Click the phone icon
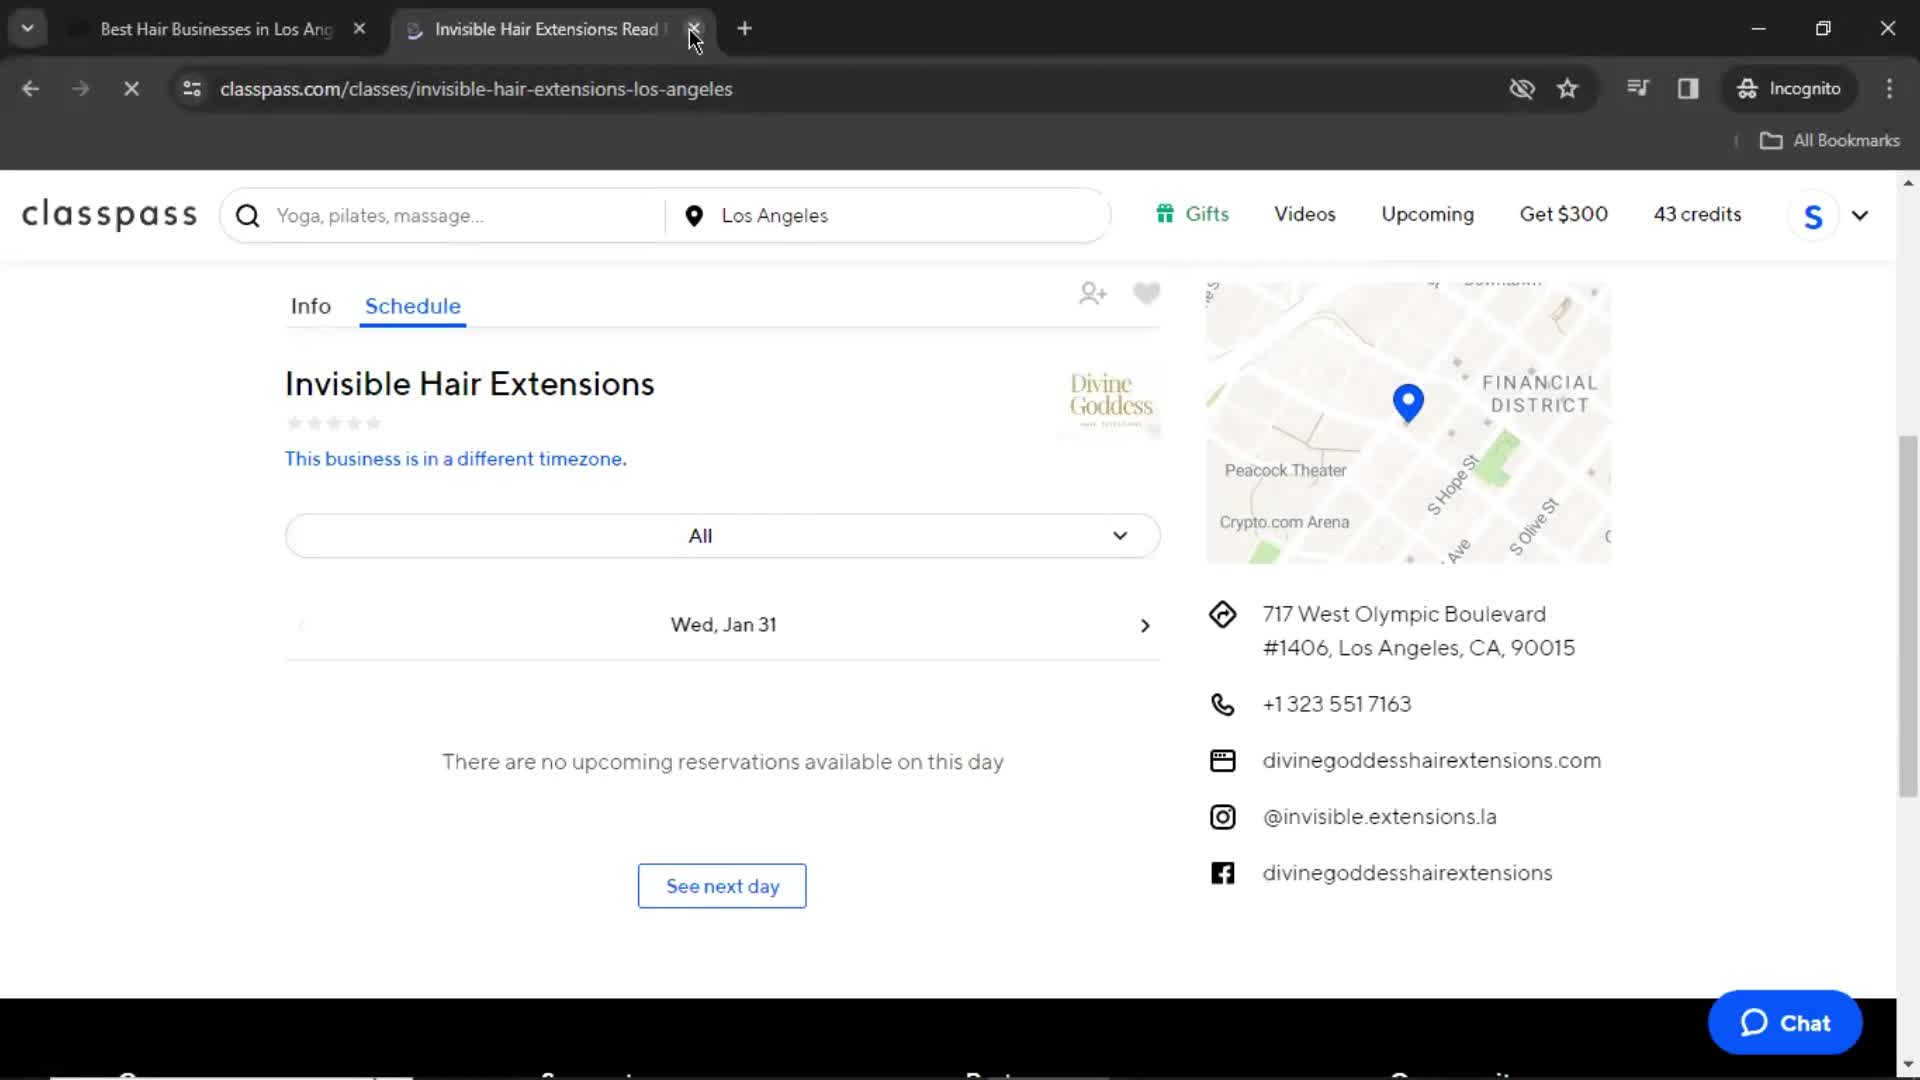 1222,704
